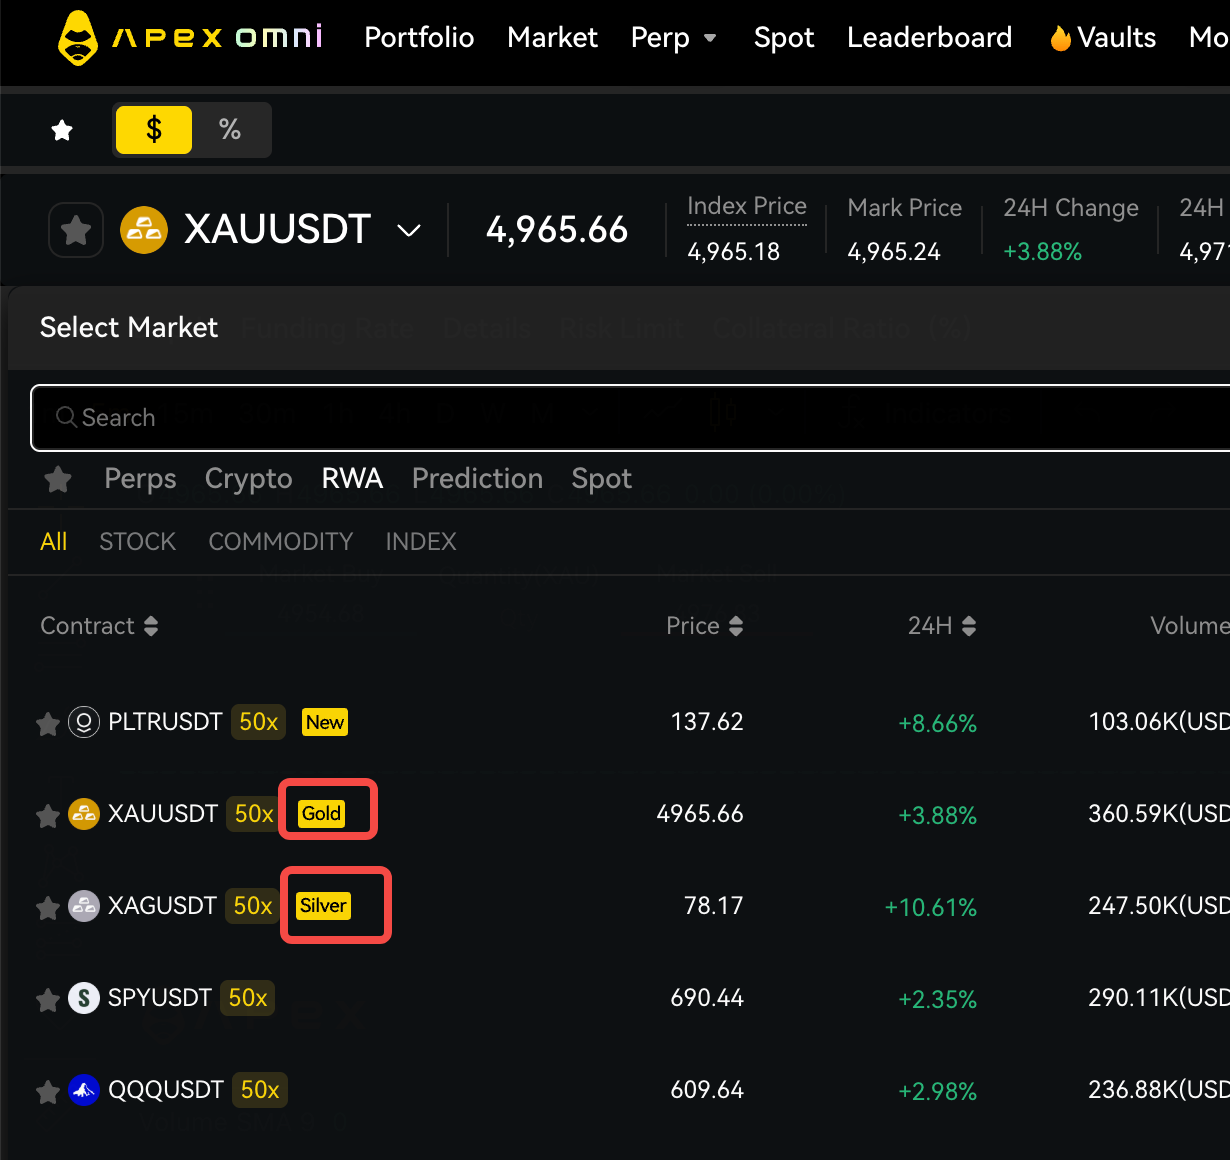Expand the XAUUSDT market dropdown chevron
The image size is (1230, 1160).
click(408, 231)
